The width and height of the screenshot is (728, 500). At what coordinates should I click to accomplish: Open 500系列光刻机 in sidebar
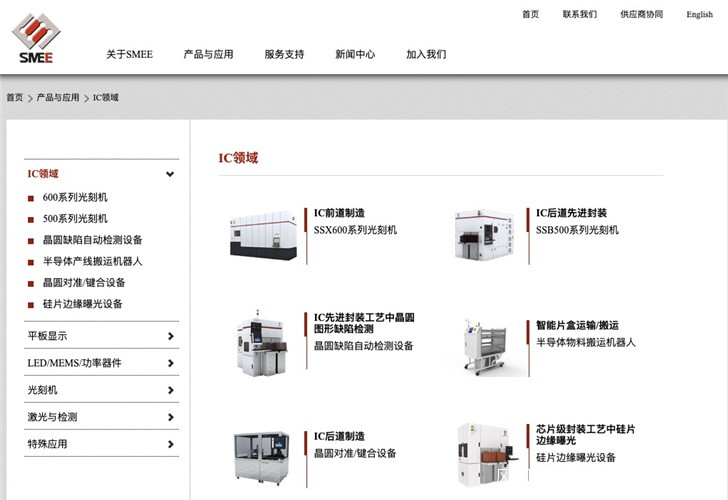click(x=75, y=219)
